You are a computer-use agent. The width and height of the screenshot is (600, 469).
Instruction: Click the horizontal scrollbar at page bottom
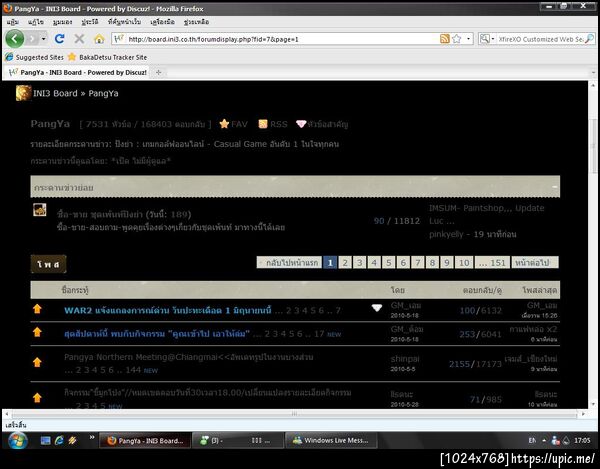point(295,414)
